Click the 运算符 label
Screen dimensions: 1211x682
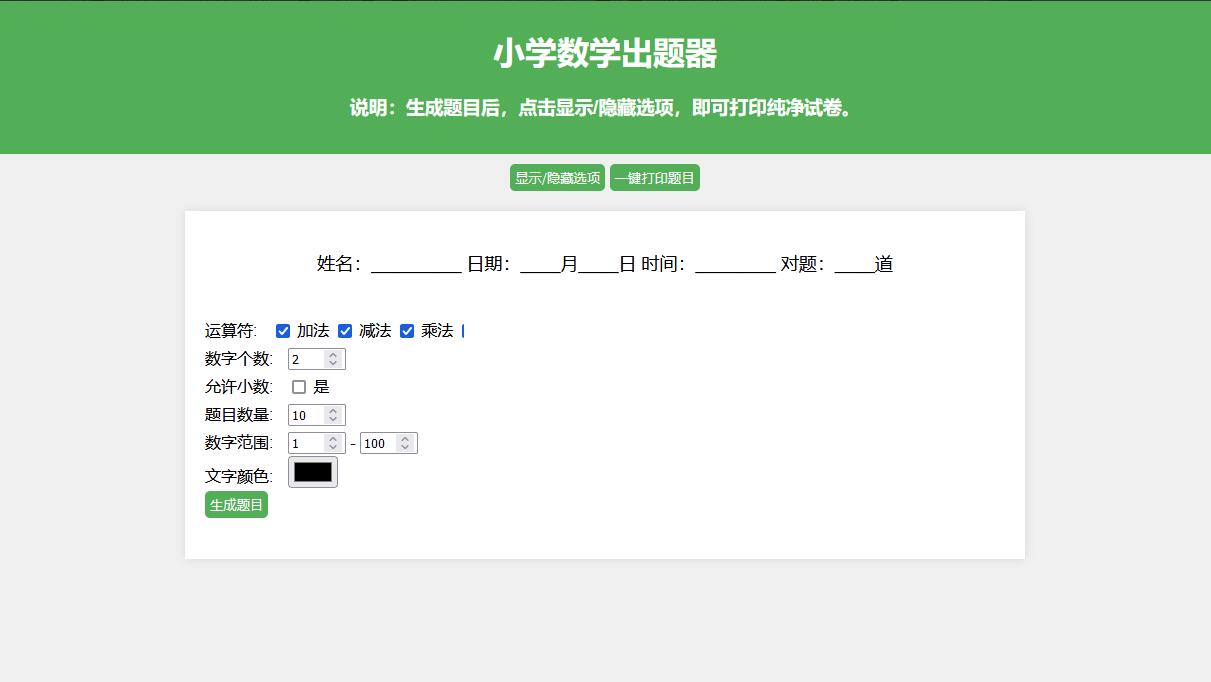click(x=231, y=331)
